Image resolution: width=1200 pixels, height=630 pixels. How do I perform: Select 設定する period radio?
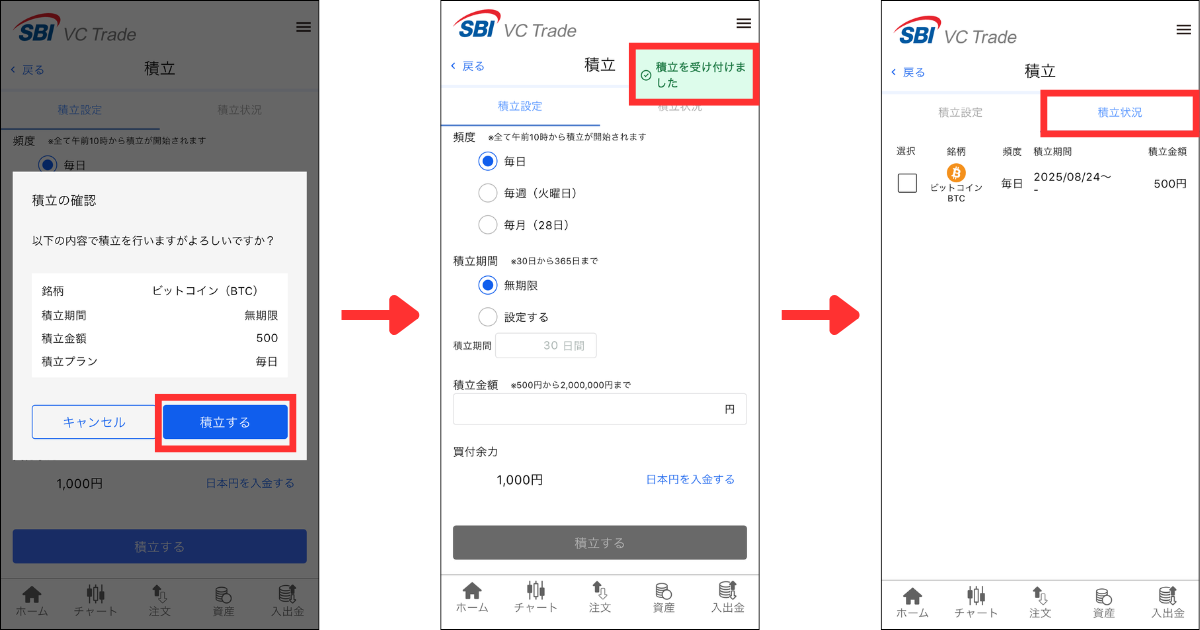pos(488,317)
